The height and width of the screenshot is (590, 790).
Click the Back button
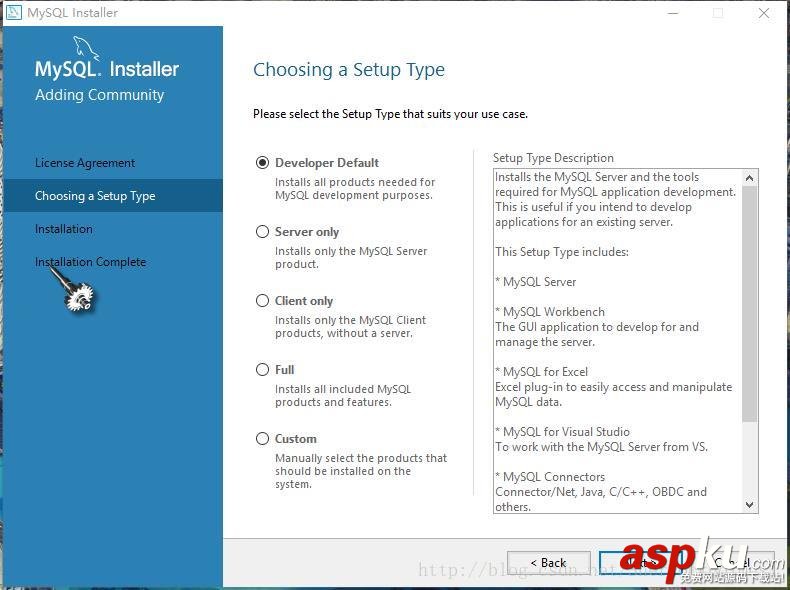[549, 563]
